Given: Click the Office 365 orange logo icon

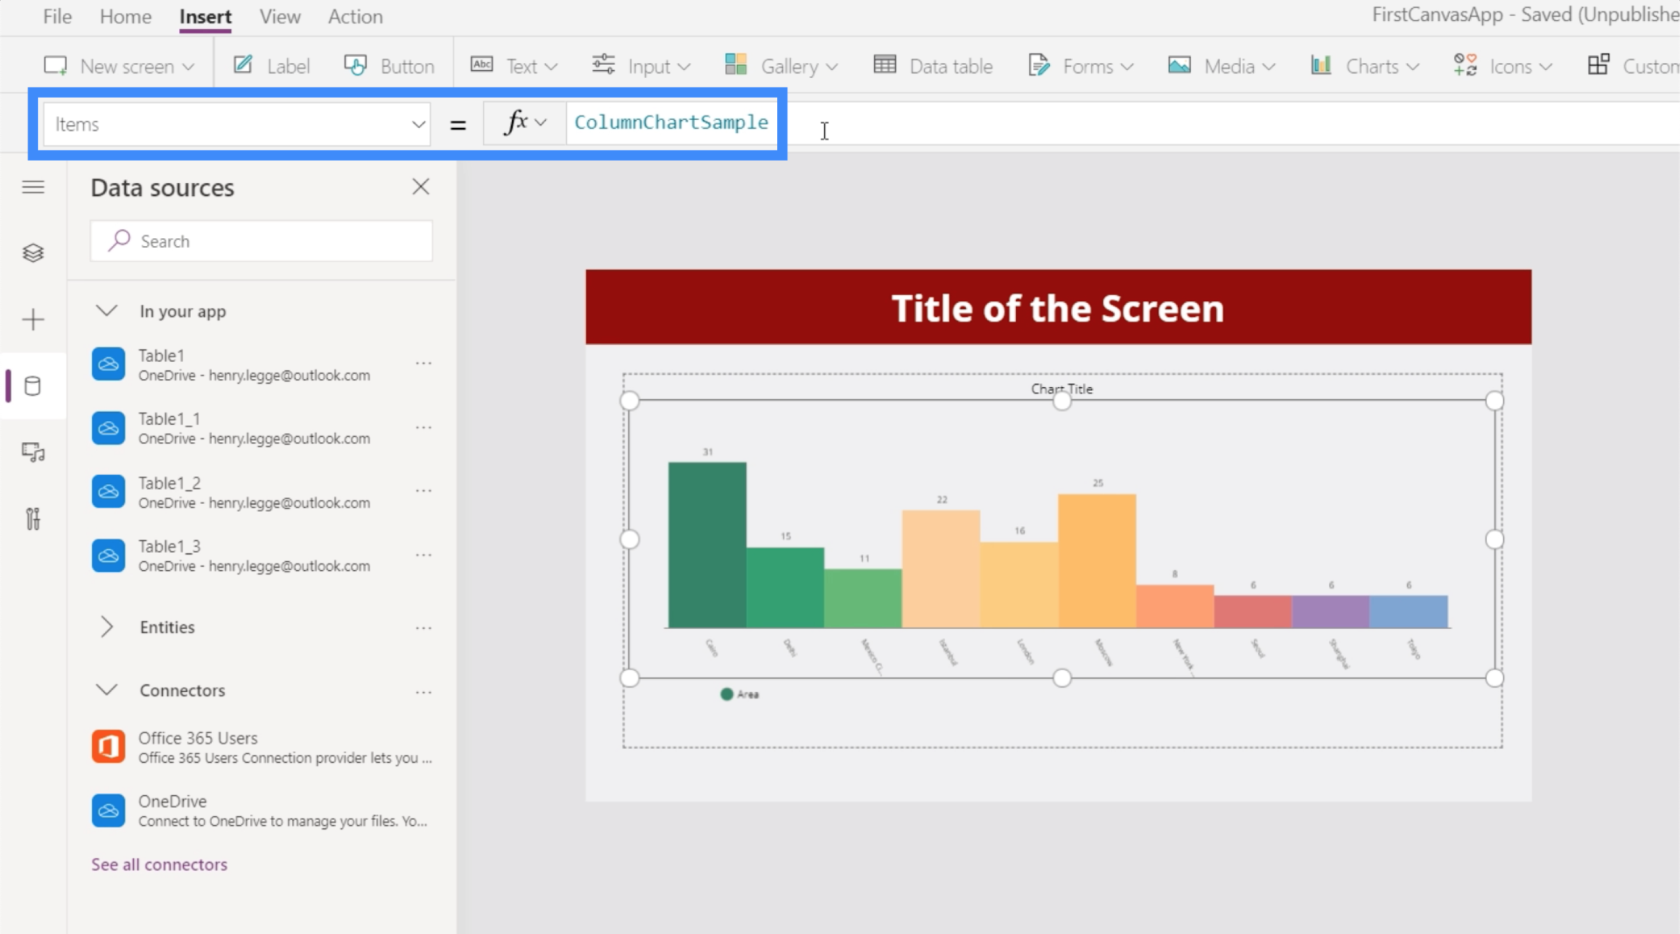Looking at the screenshot, I should point(108,746).
